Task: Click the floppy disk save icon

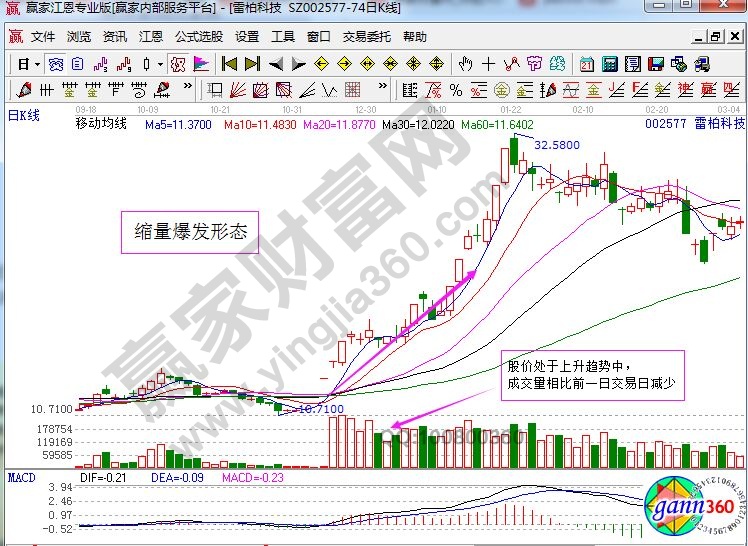Action: [x=657, y=64]
